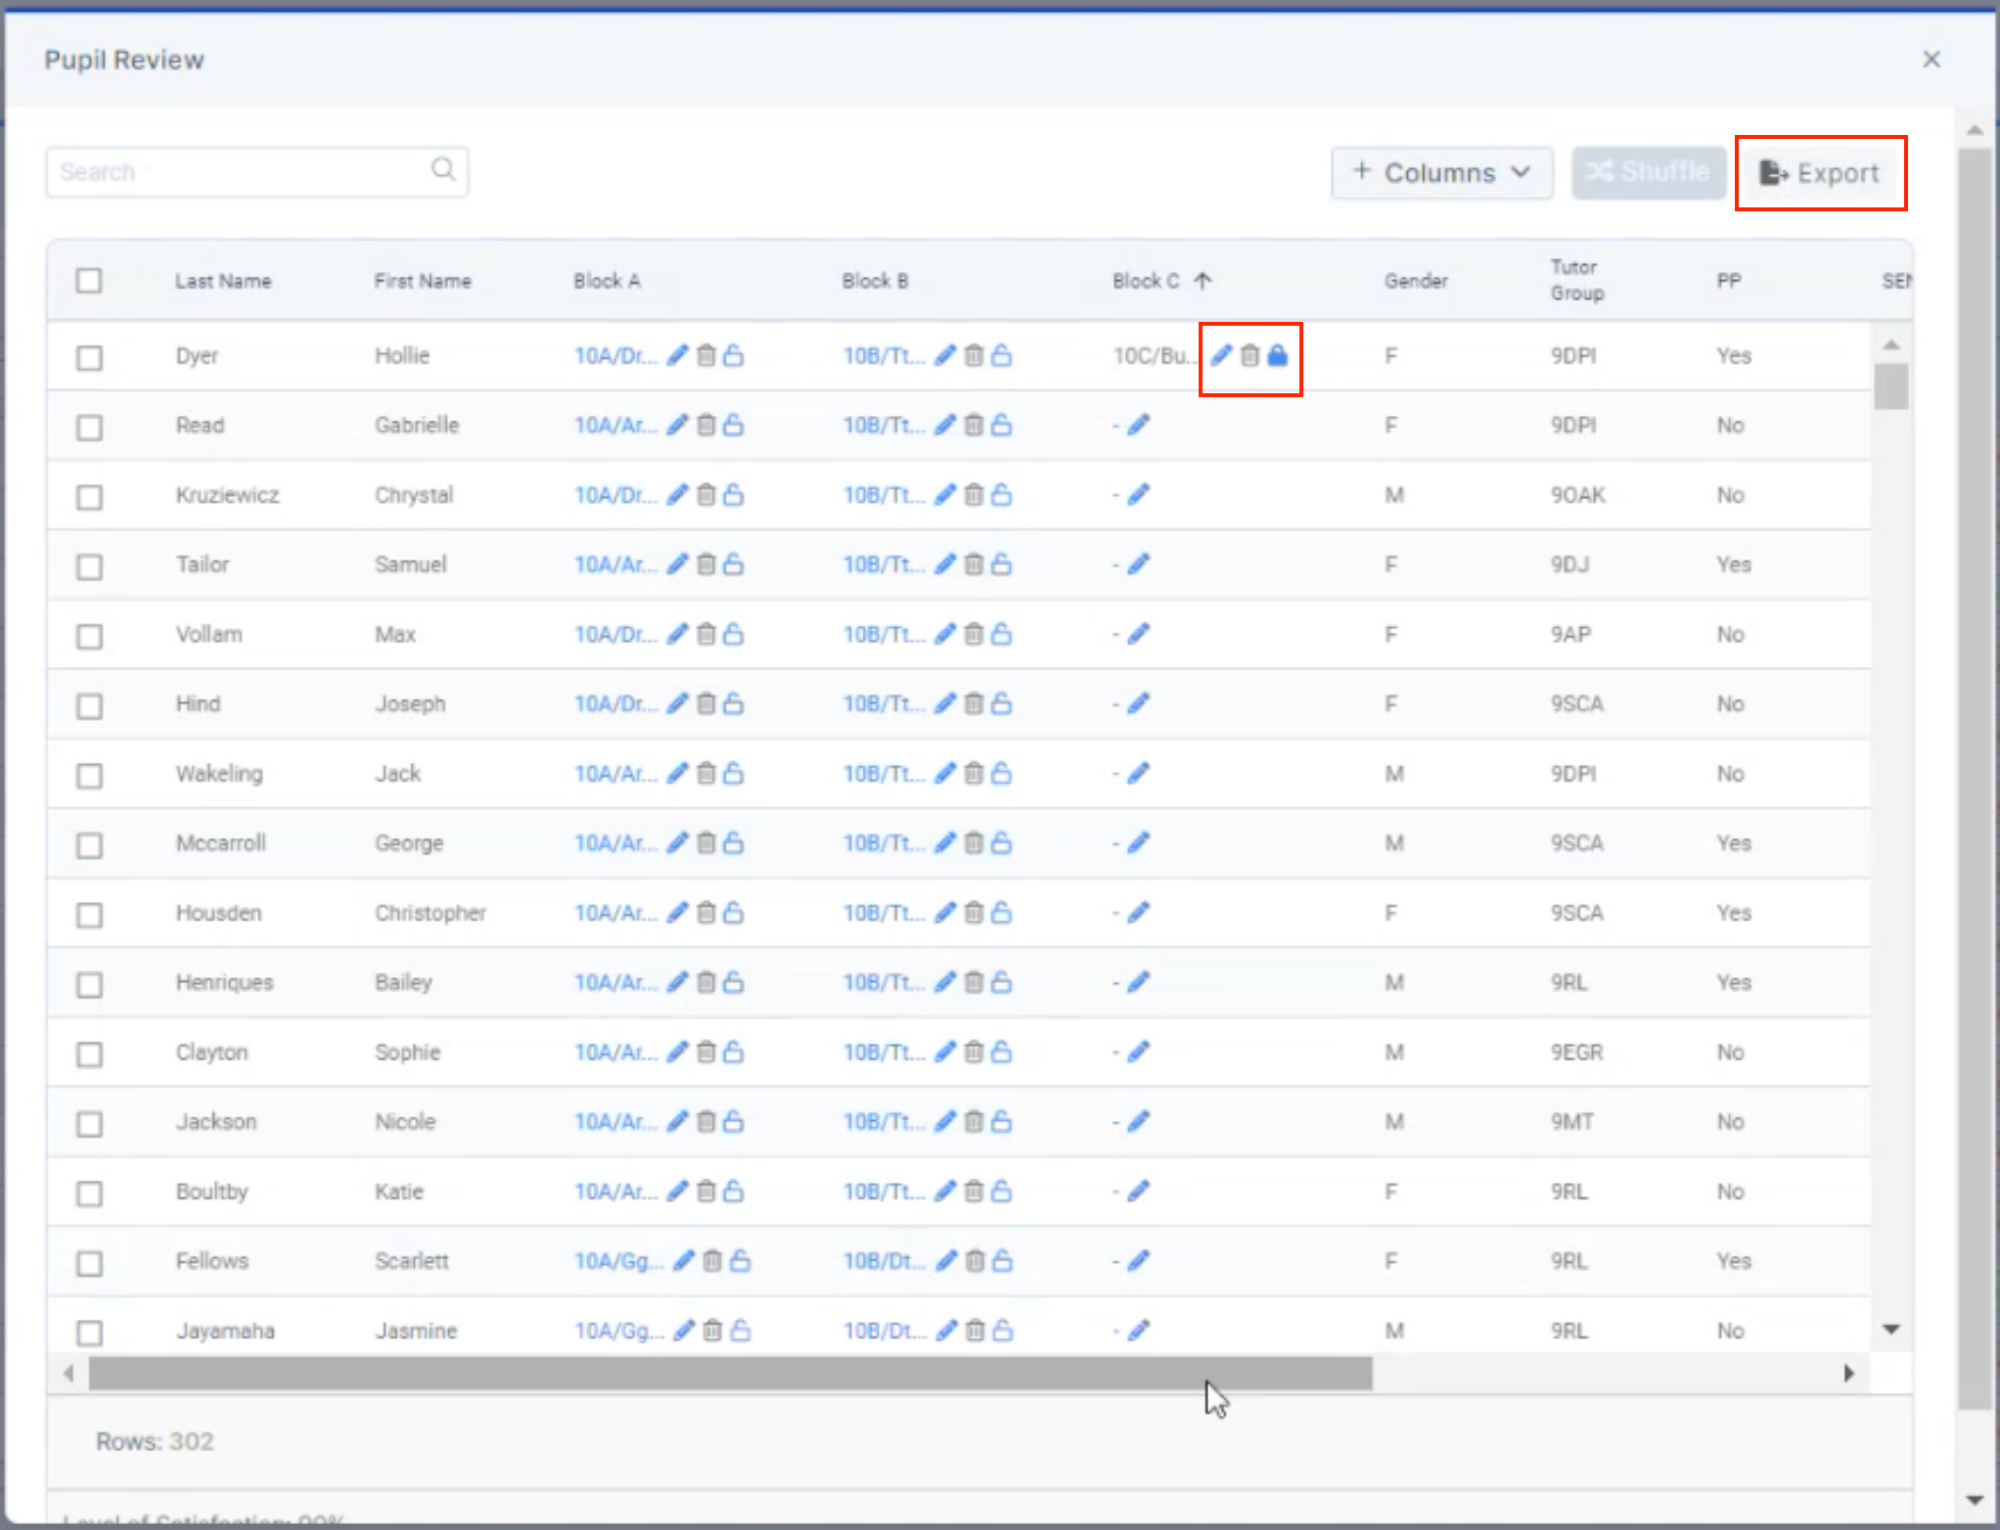Click the table's scroll down arrow

click(1890, 1330)
